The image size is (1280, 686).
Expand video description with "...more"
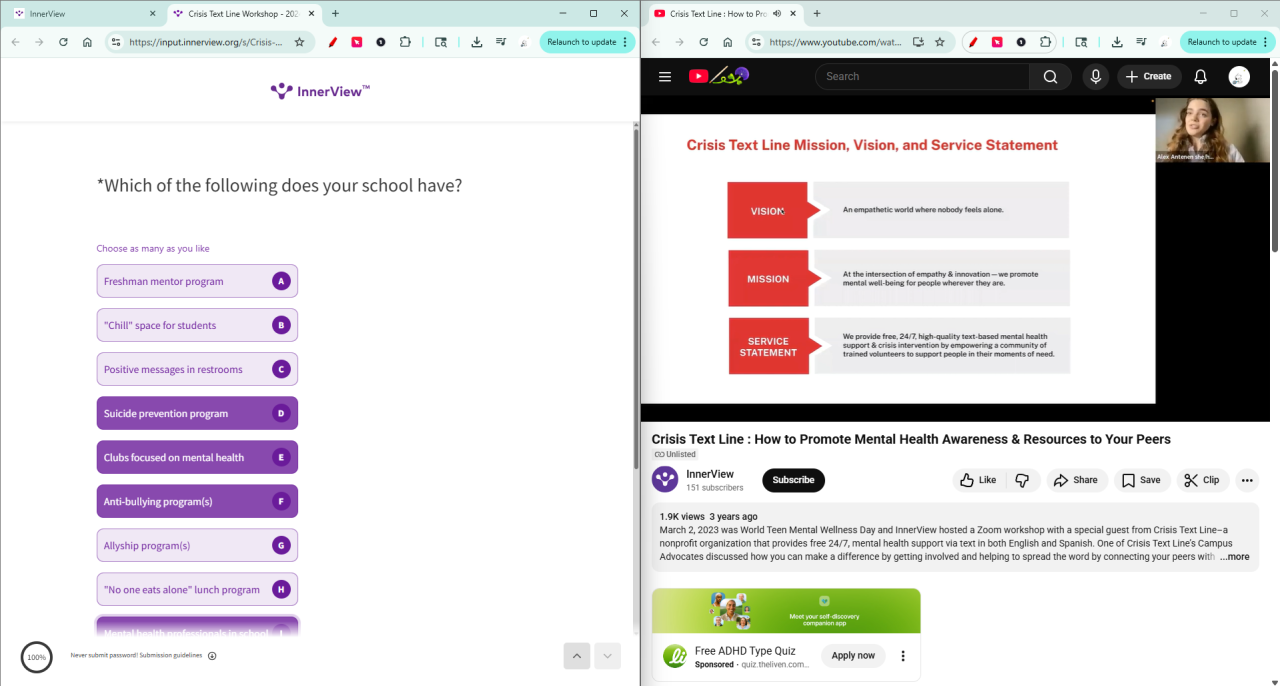coord(1234,557)
